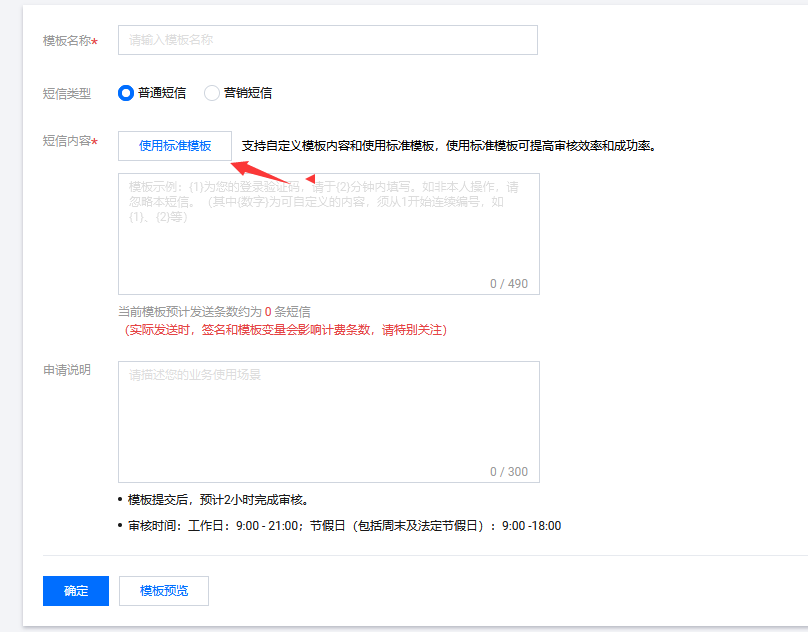Open the 模板预览 preview
This screenshot has height=632, width=808.
[x=163, y=590]
